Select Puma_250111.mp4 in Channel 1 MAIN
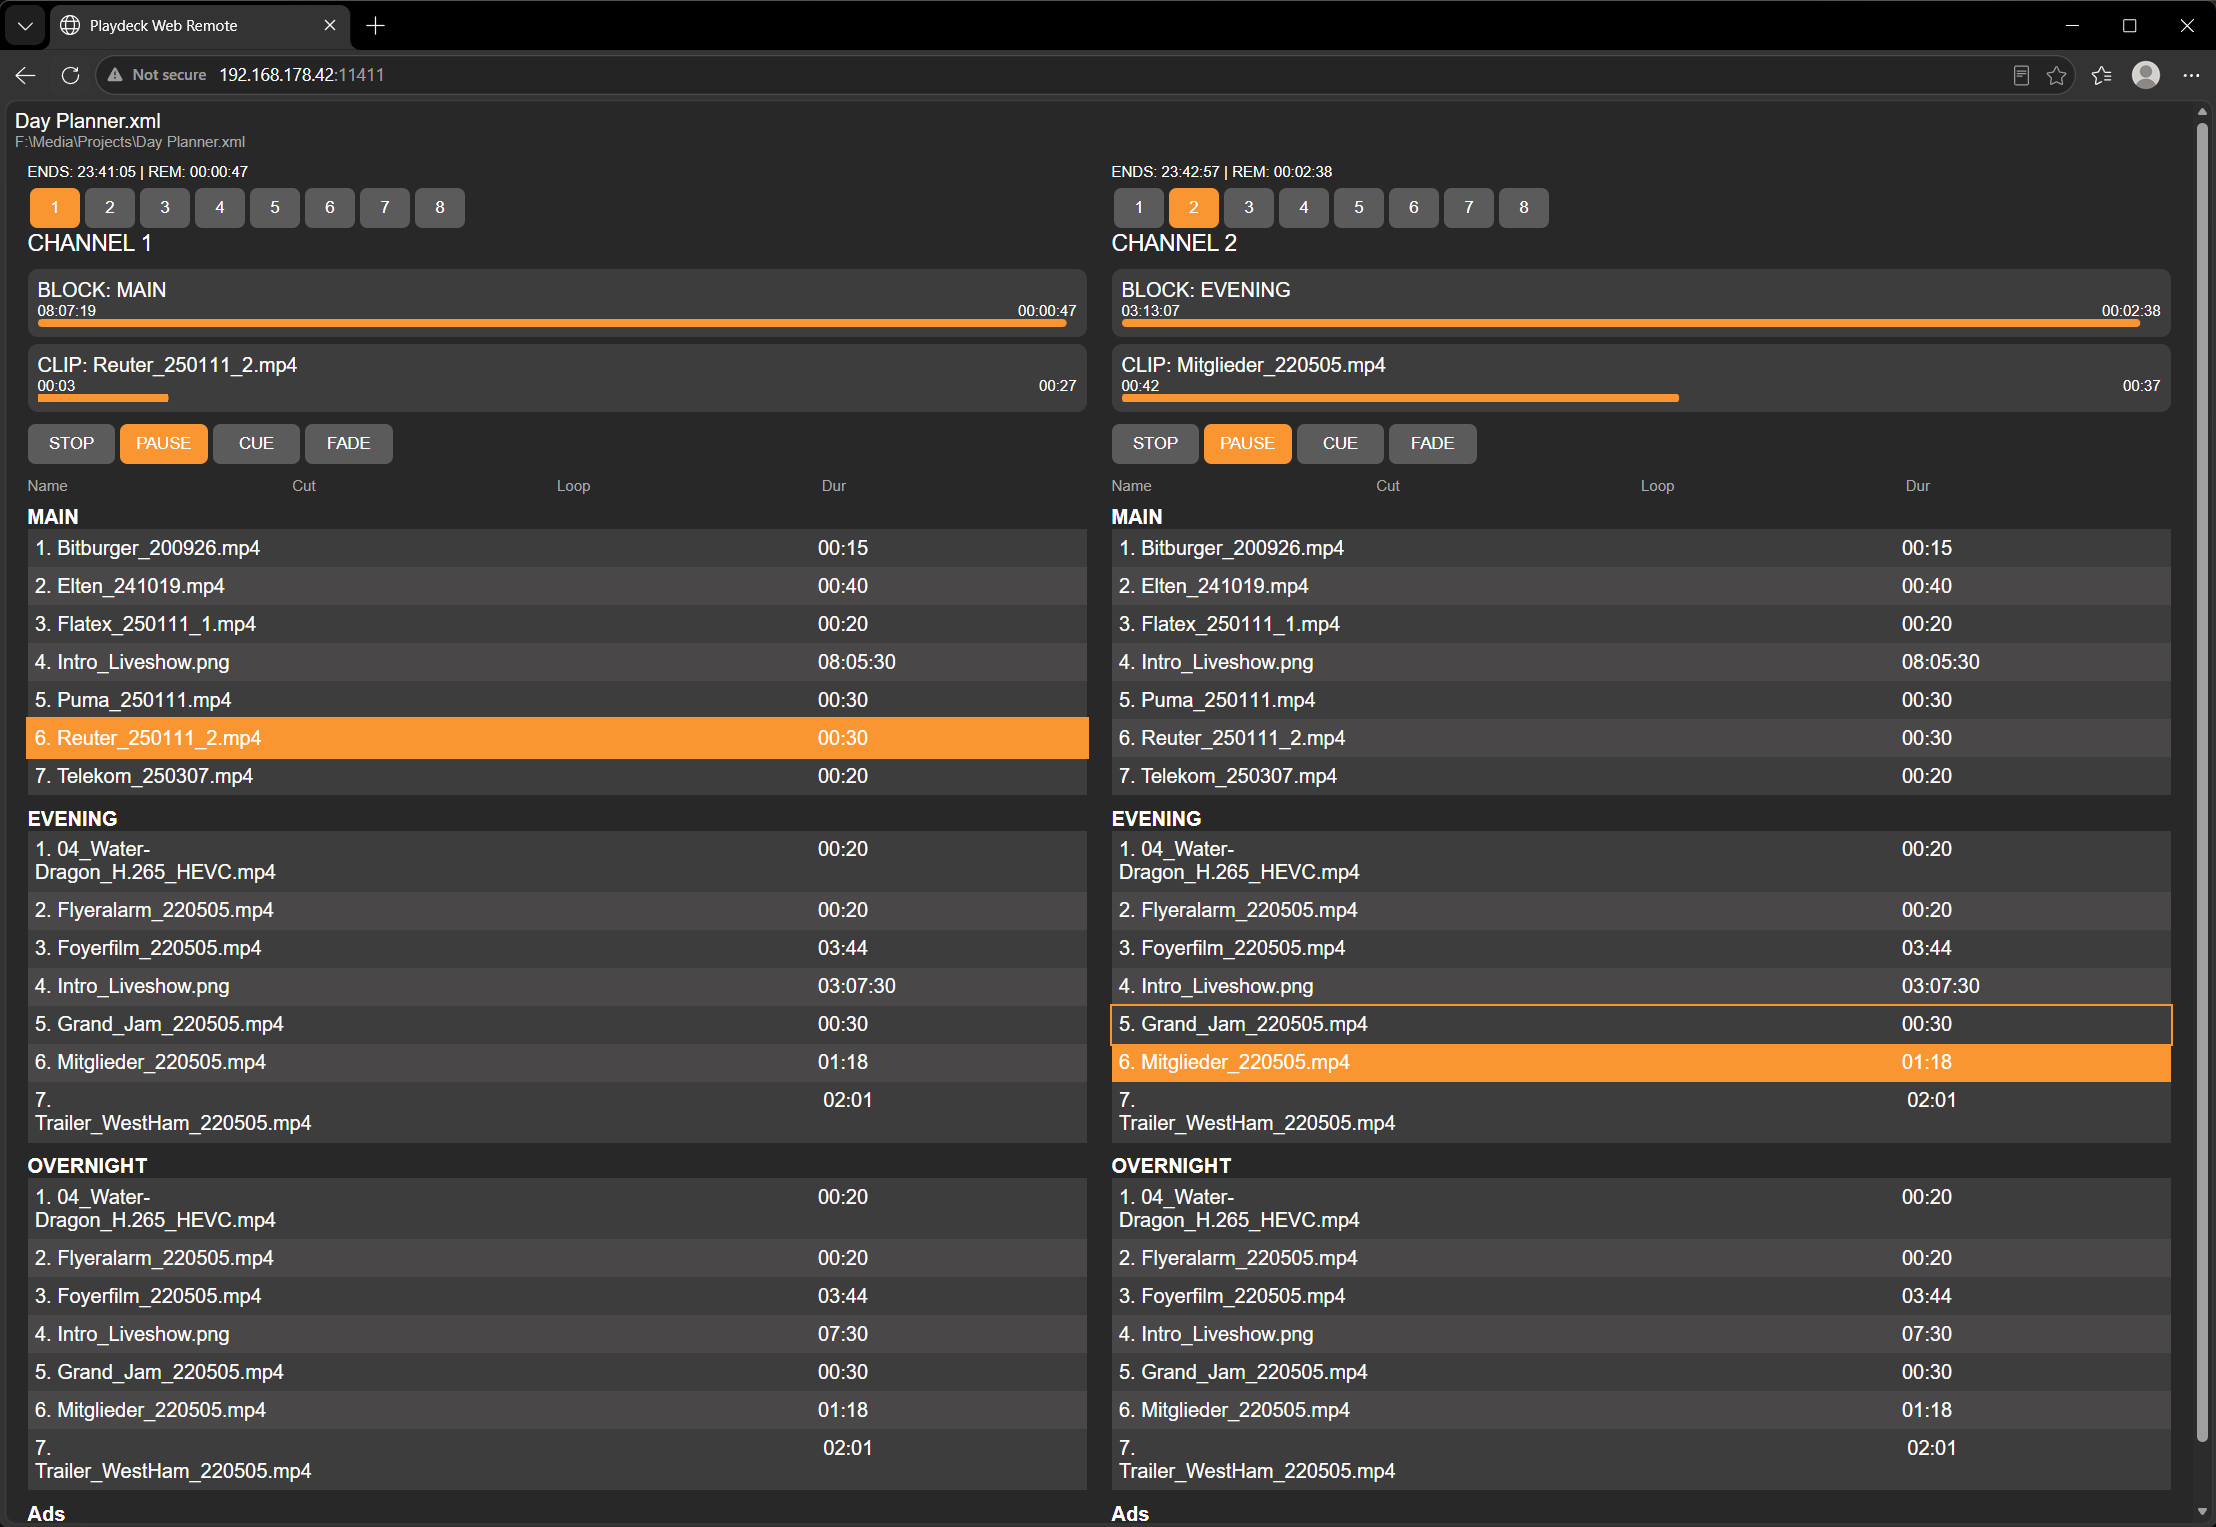Viewport: 2216px width, 1527px height. [x=557, y=700]
